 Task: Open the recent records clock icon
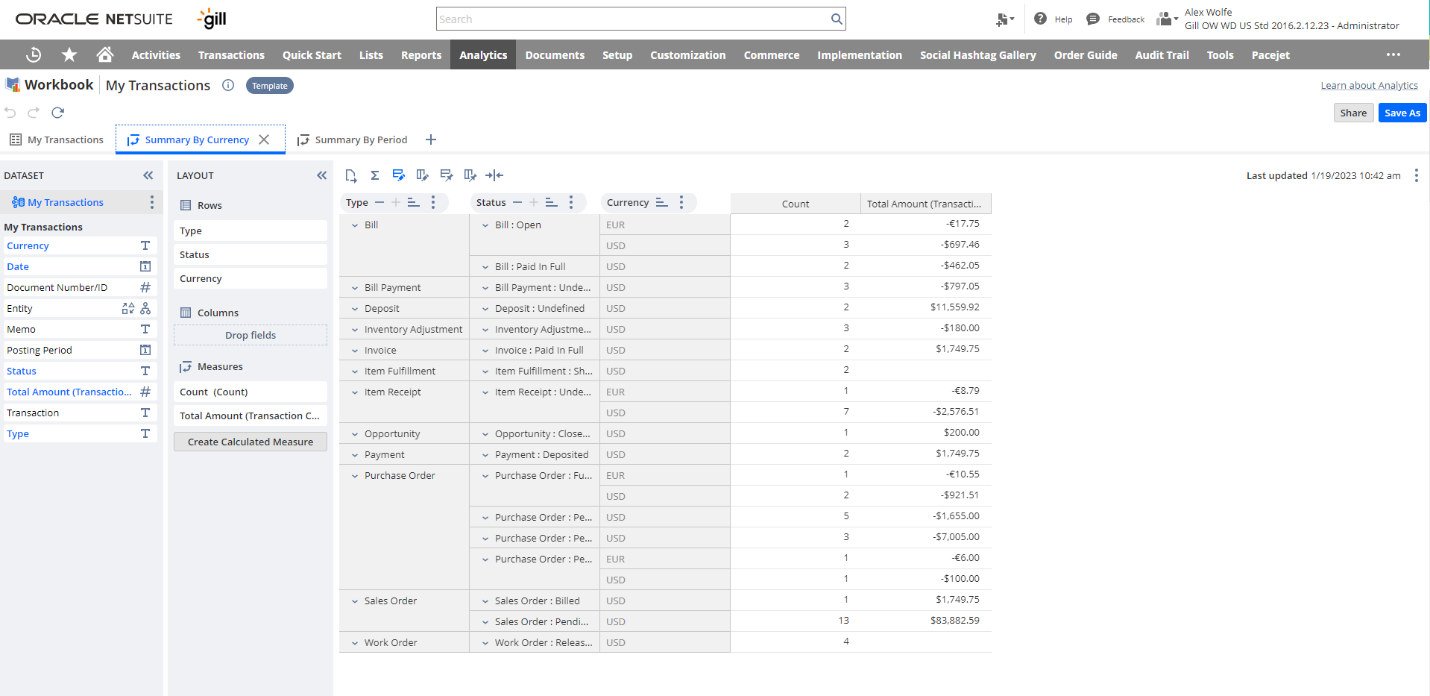pos(33,54)
